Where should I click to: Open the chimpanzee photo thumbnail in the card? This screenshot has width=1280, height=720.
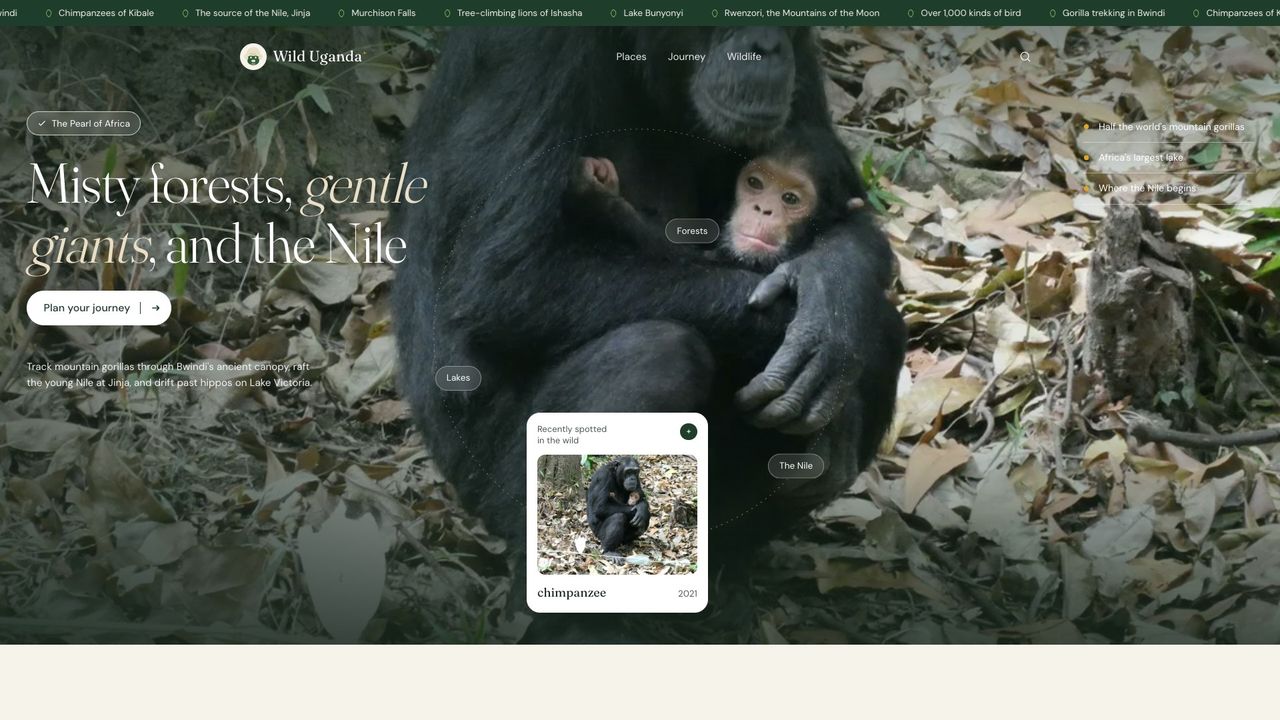[x=617, y=515]
